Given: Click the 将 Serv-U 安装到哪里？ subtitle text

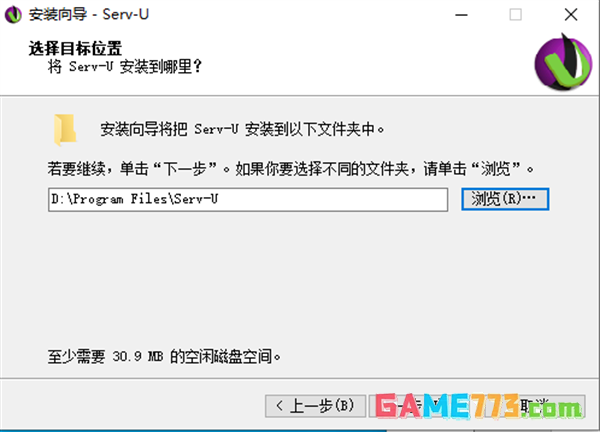Looking at the screenshot, I should (x=124, y=67).
